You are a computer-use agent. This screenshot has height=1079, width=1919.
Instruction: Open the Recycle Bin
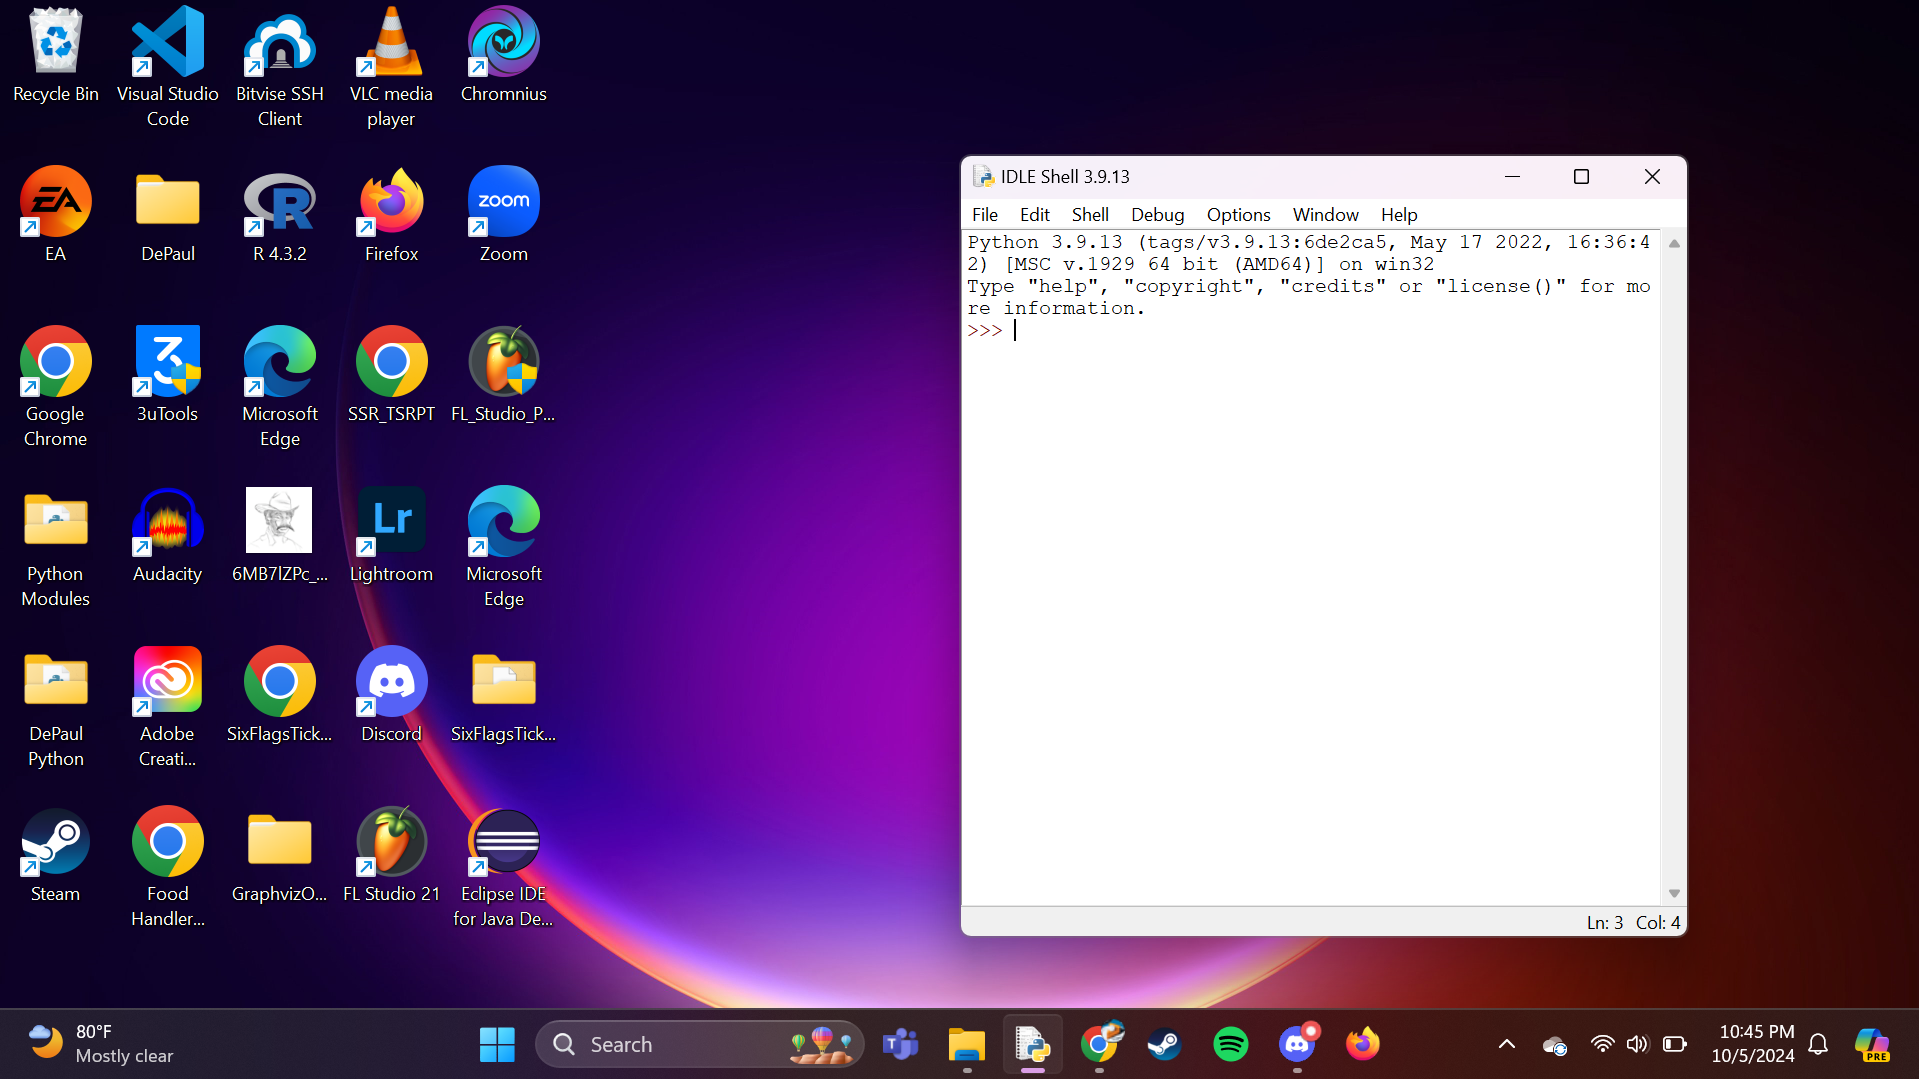click(x=55, y=40)
